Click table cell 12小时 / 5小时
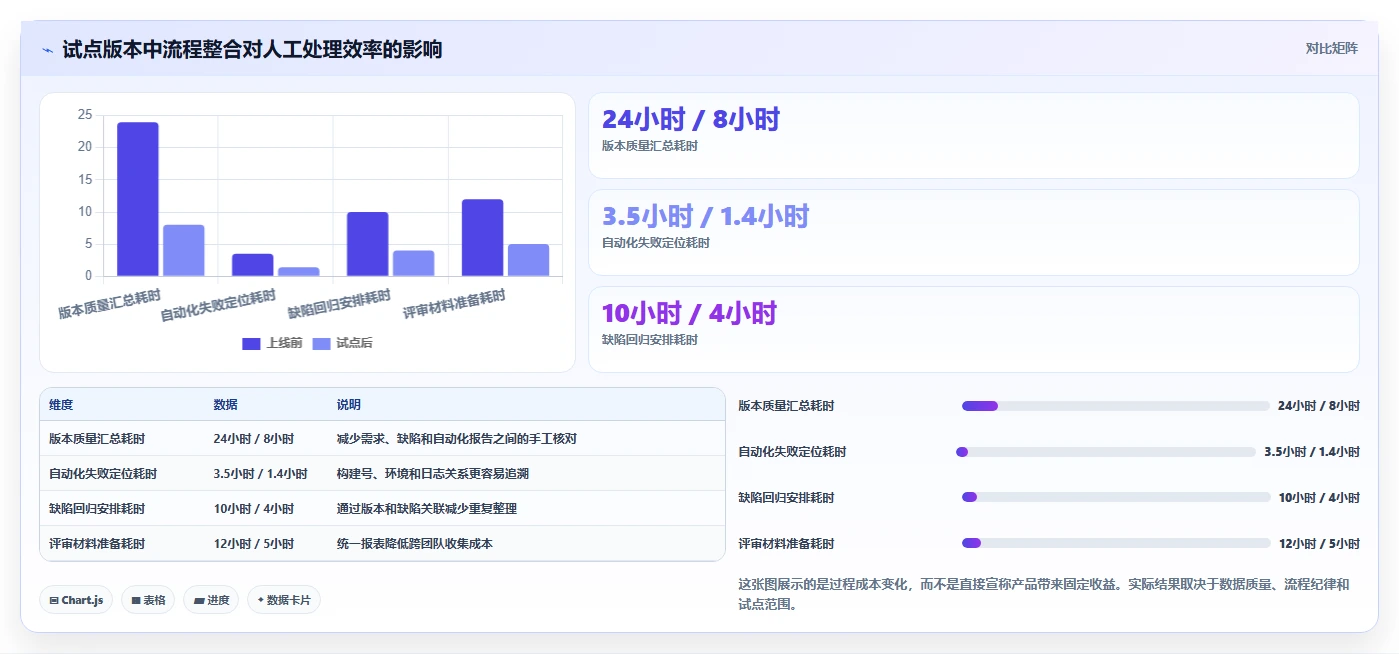 pos(254,544)
